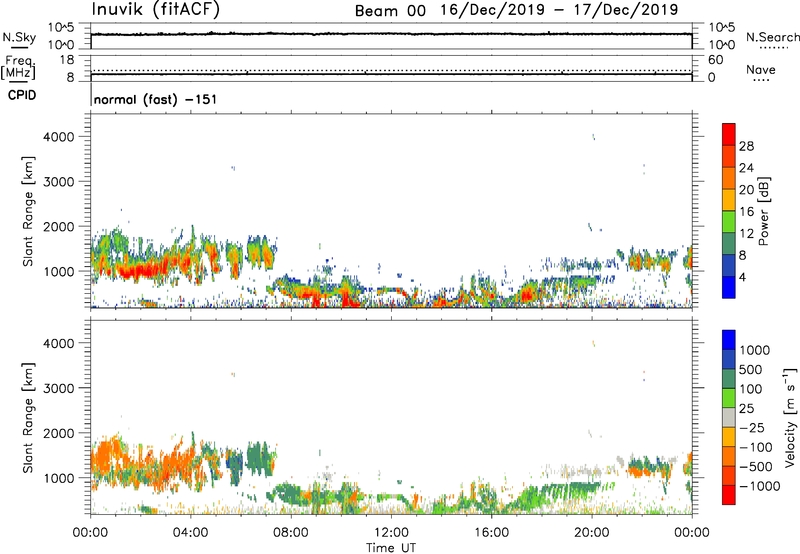Click the '20' label on power colorbar
The height and width of the screenshot is (554, 800).
pos(746,190)
